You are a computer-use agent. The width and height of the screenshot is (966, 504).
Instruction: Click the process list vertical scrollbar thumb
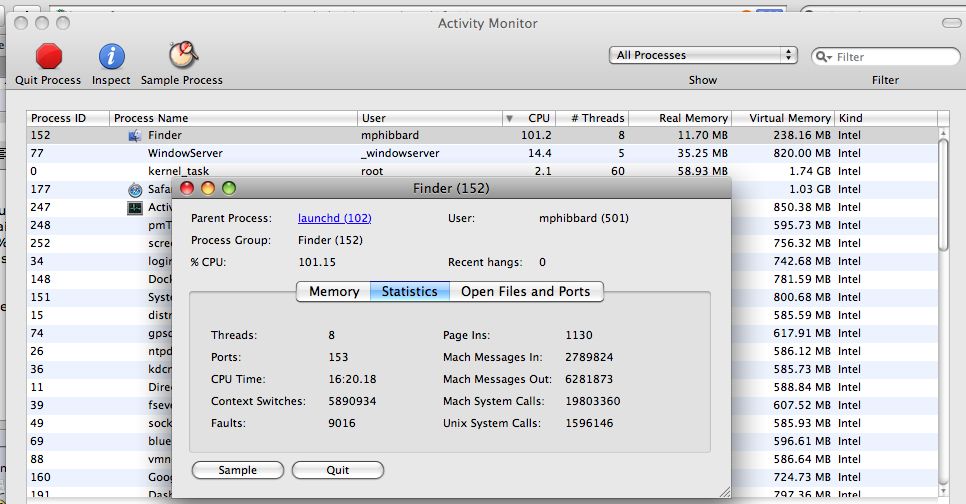click(943, 195)
